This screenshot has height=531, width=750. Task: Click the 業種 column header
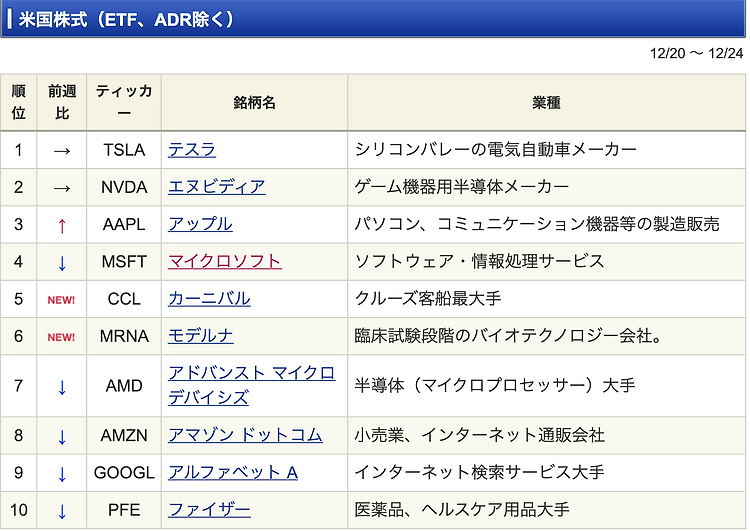546,102
